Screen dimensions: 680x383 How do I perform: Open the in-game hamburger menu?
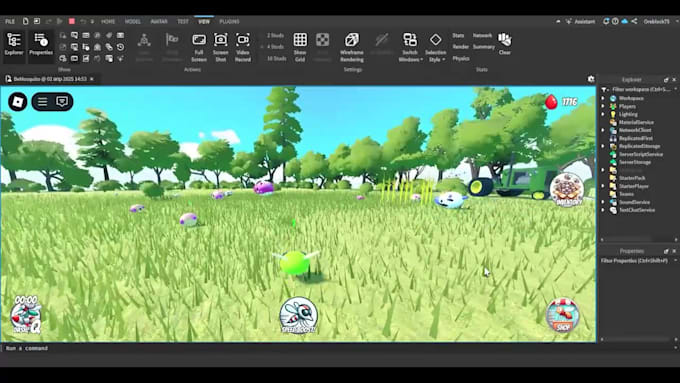pyautogui.click(x=42, y=102)
